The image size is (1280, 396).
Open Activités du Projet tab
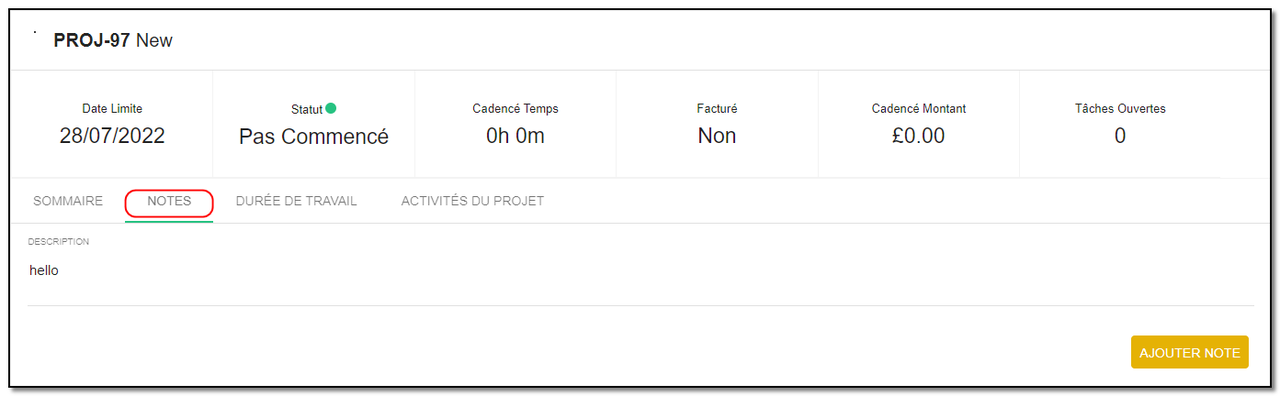pyautogui.click(x=472, y=201)
